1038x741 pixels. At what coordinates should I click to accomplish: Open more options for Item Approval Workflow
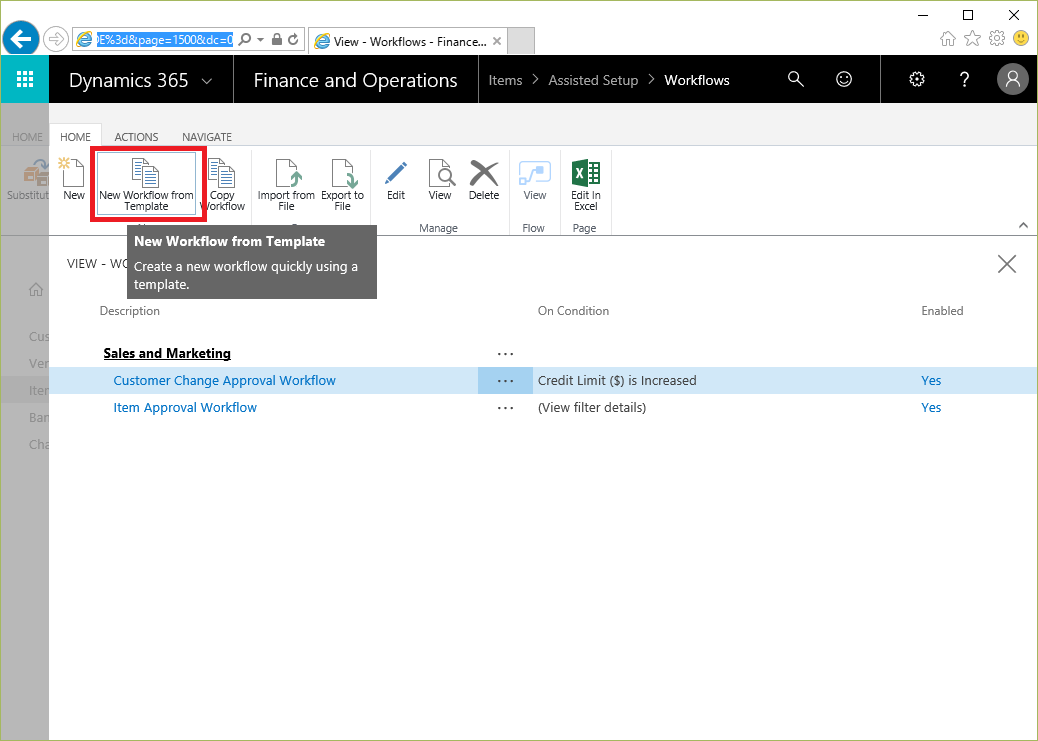click(505, 408)
